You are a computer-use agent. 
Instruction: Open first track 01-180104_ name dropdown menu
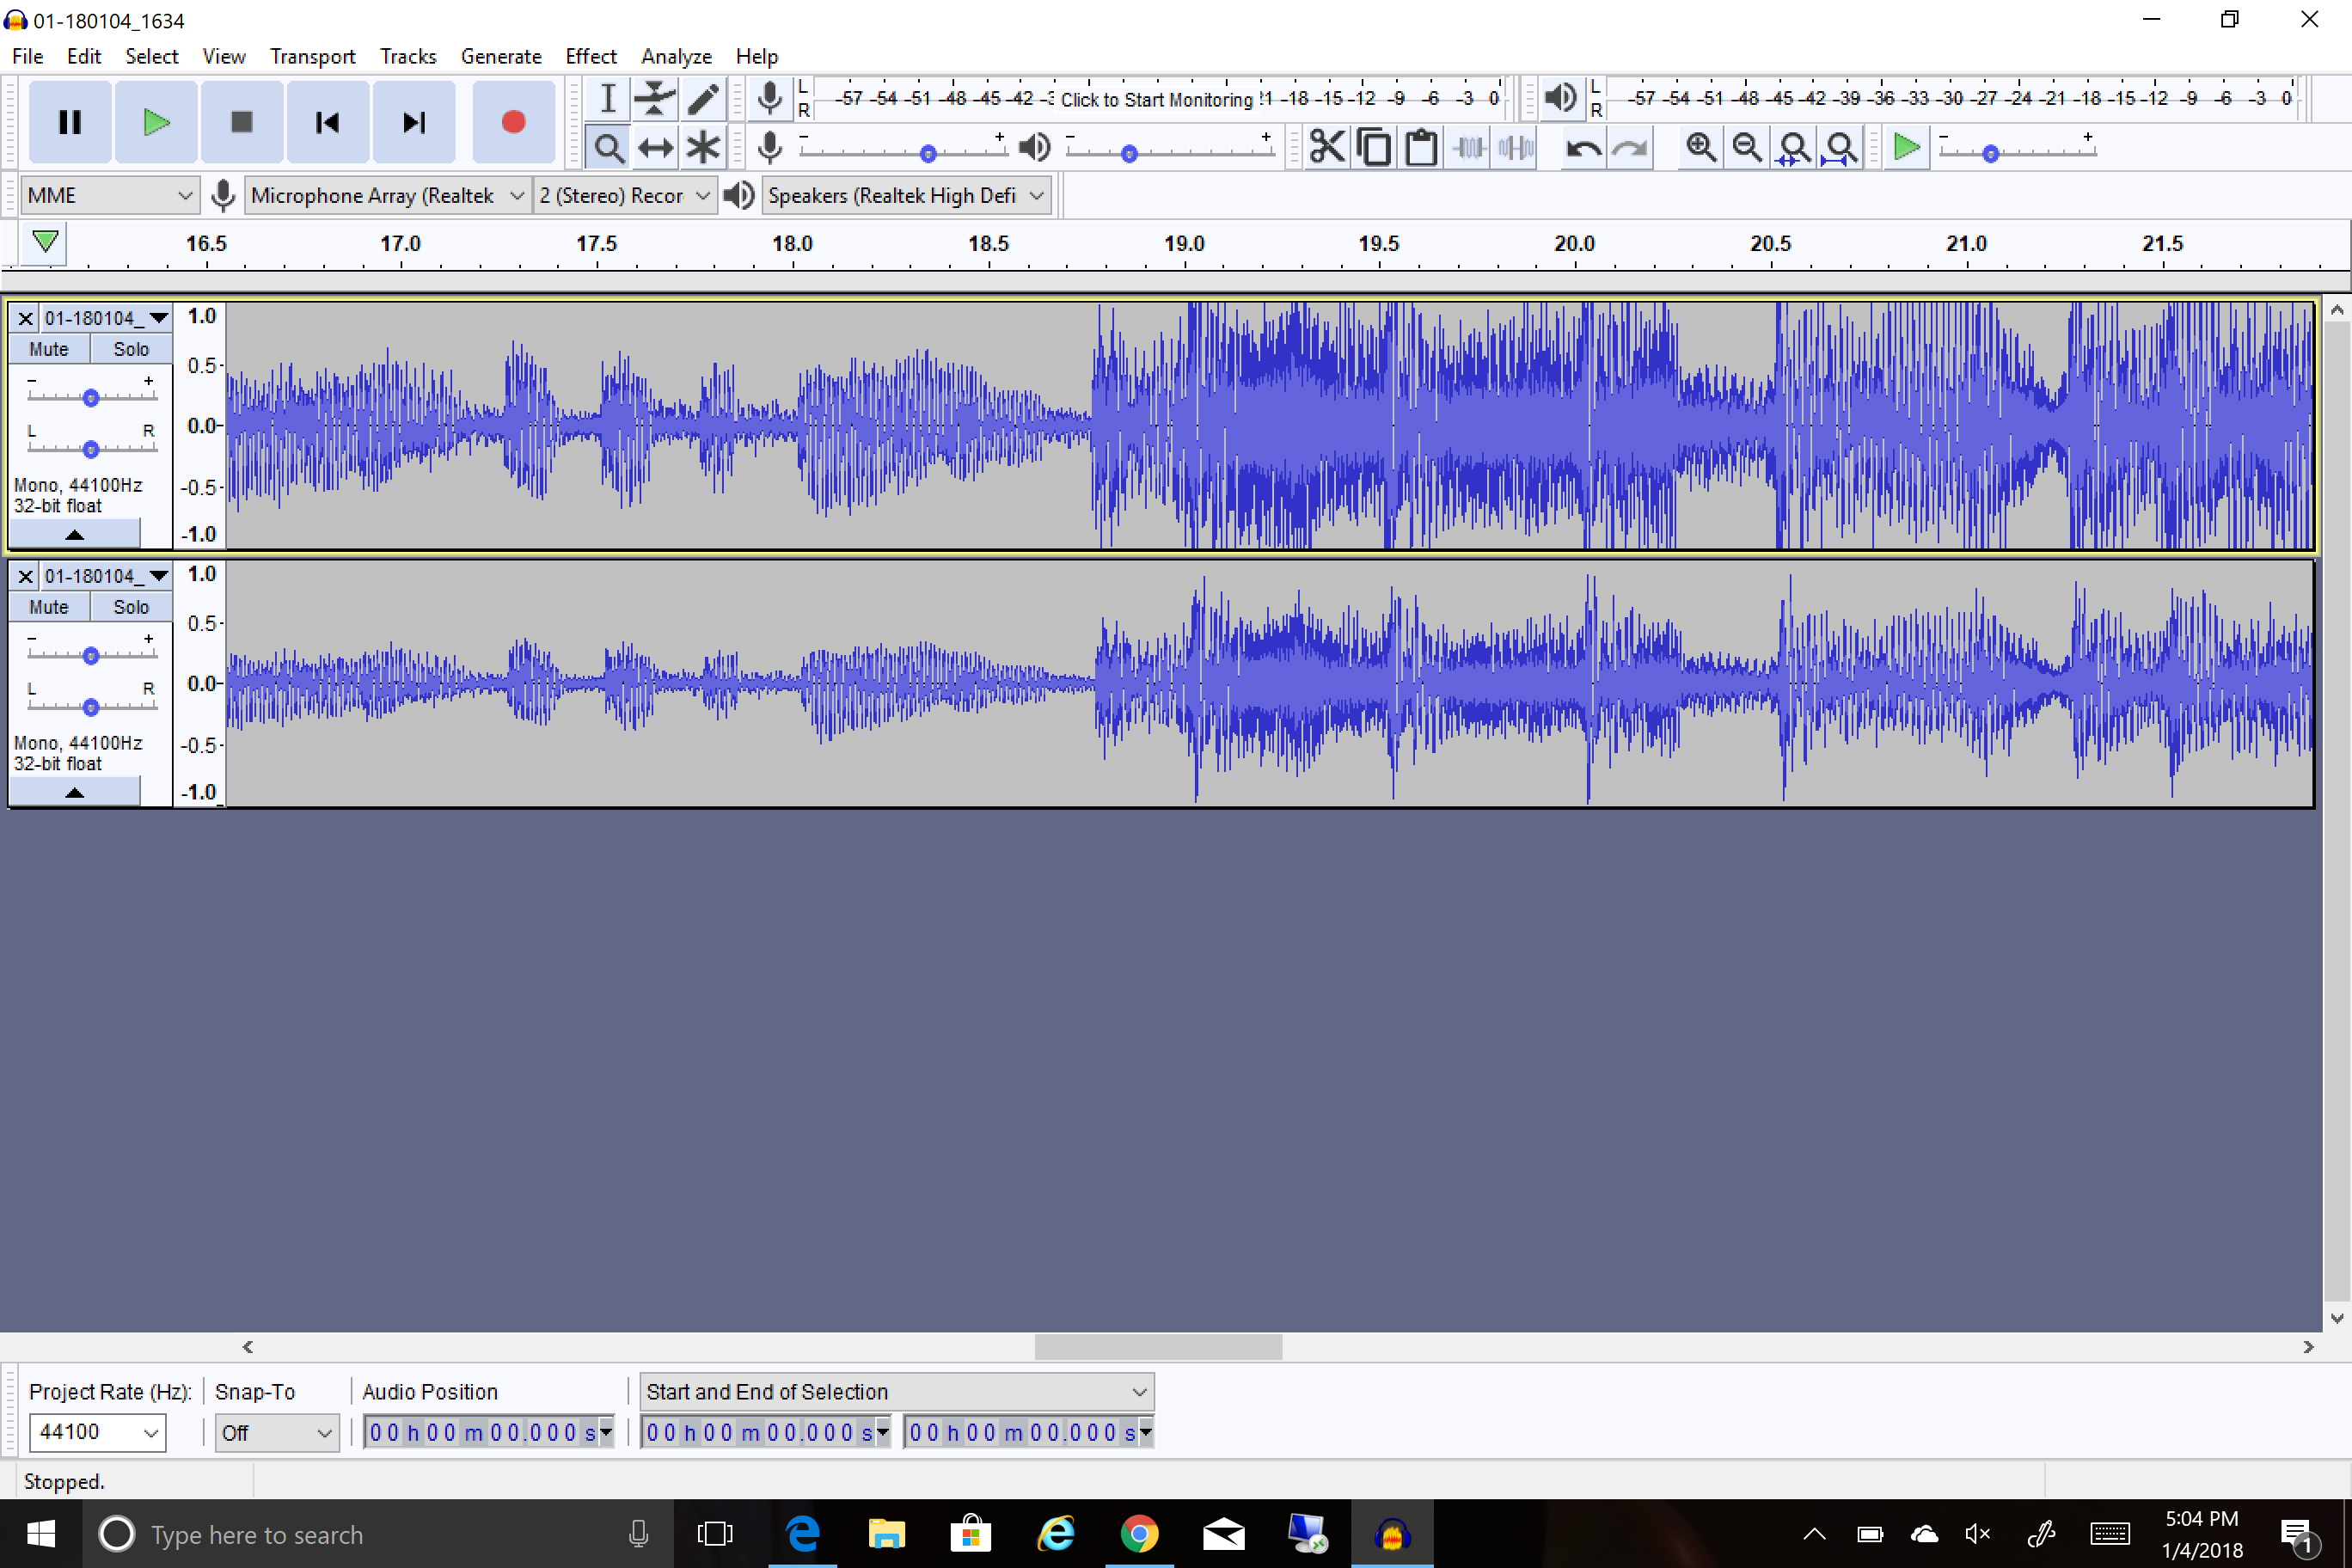pyautogui.click(x=106, y=319)
